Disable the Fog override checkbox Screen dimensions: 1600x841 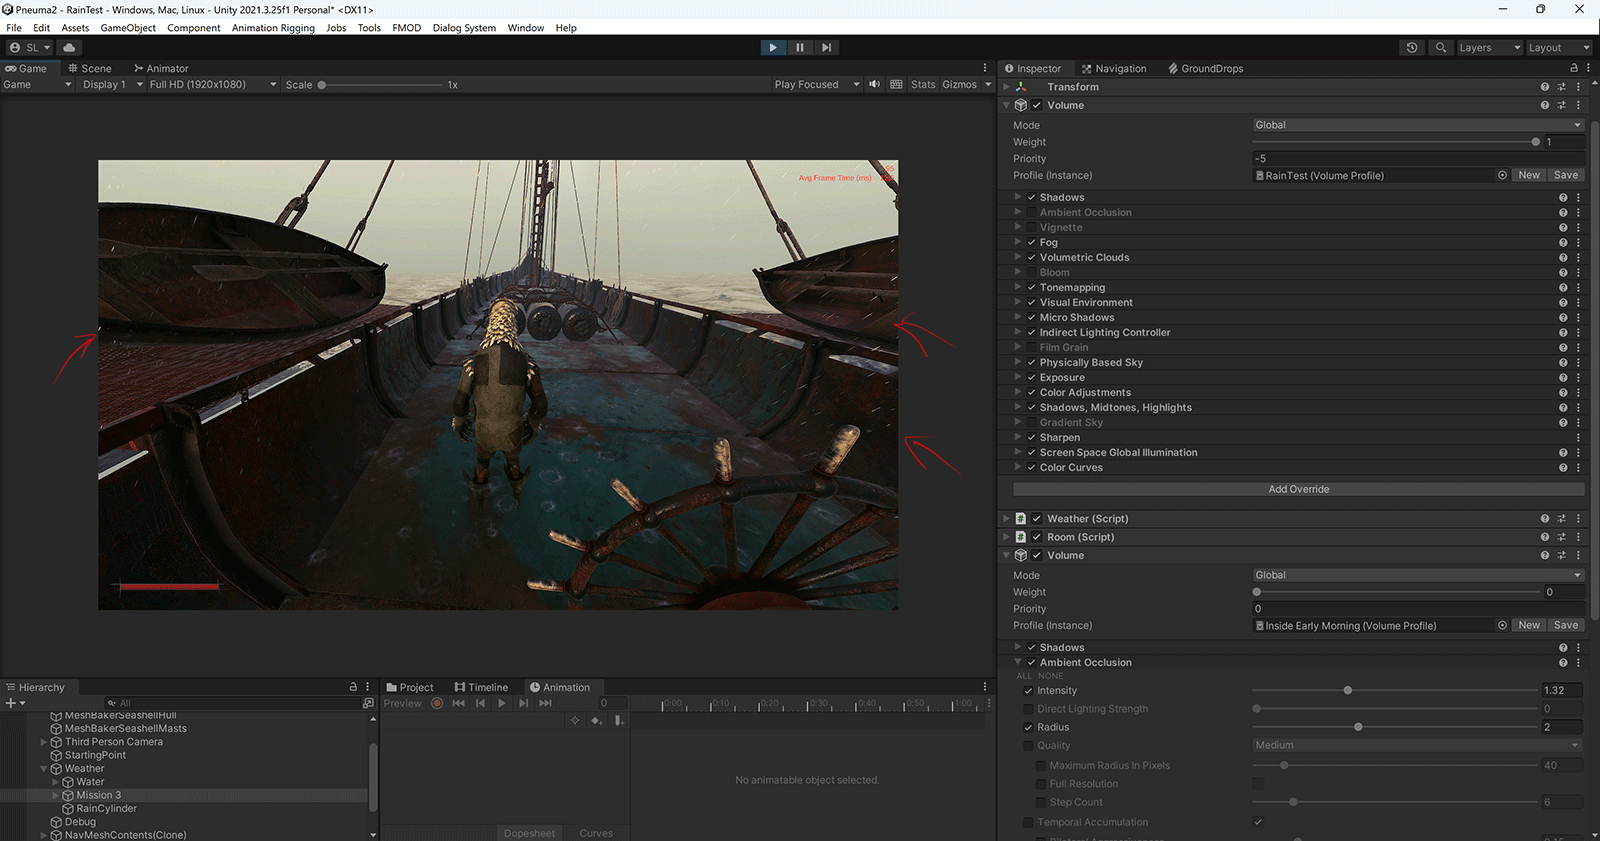[1031, 242]
